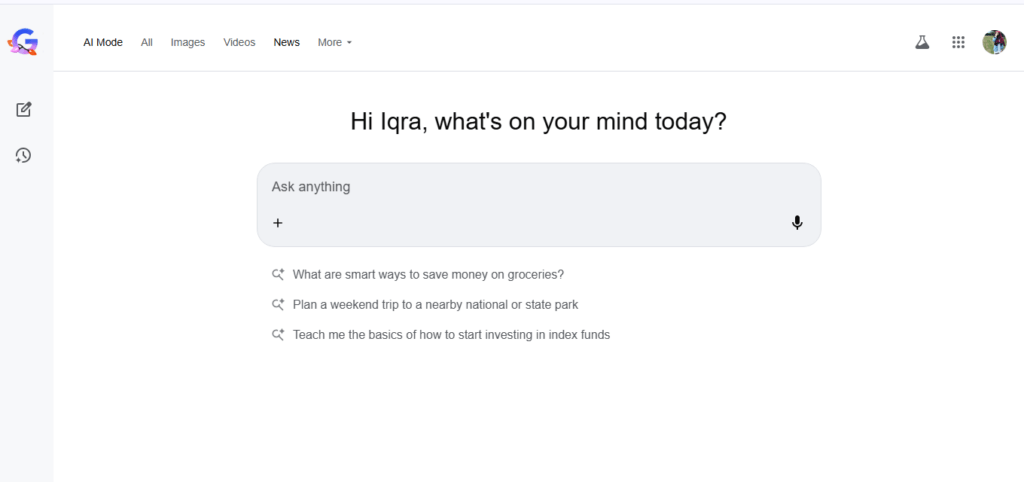Click the greeting 'Hi Iqra, what's on your mind today?'
This screenshot has width=1024, height=482.
click(x=538, y=122)
